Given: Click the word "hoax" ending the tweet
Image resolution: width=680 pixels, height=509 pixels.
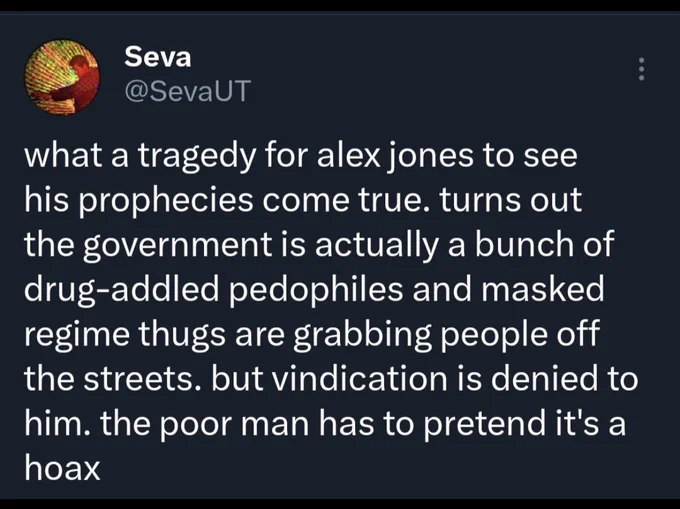Looking at the screenshot, I should [62, 468].
